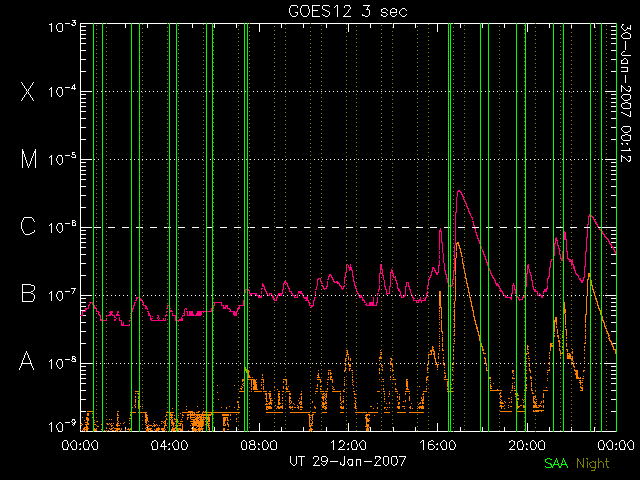640x480 pixels.
Task: Click the B flare class label
Action: (28, 293)
